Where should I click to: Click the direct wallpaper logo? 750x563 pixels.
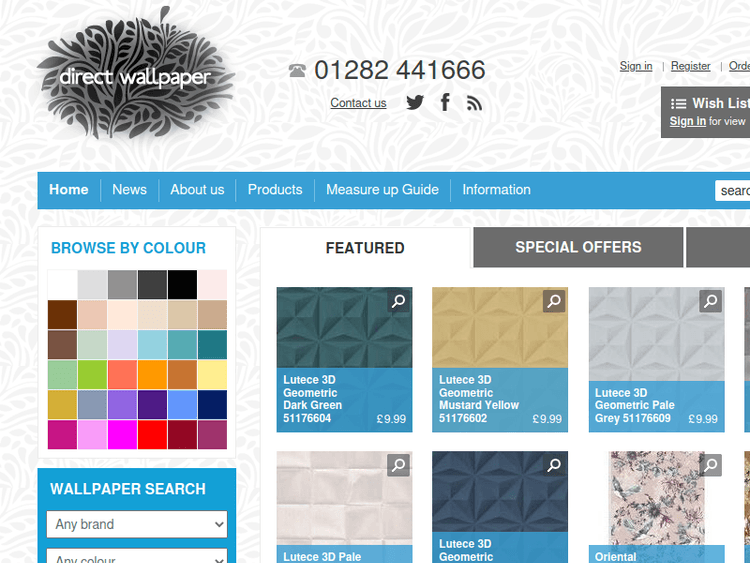click(135, 76)
